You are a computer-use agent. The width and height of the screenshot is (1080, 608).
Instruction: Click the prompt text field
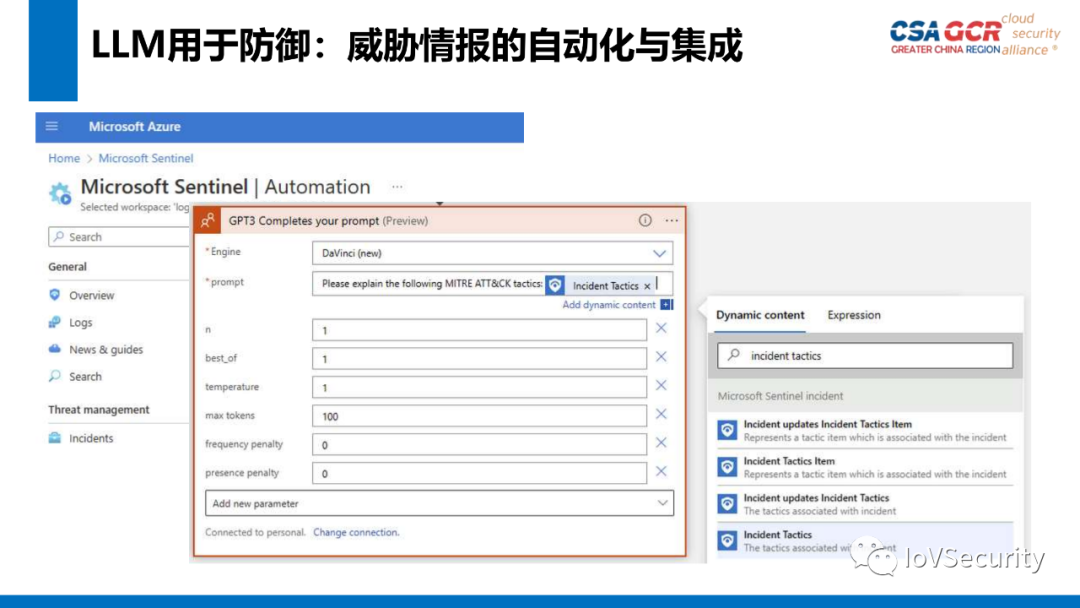click(492, 284)
